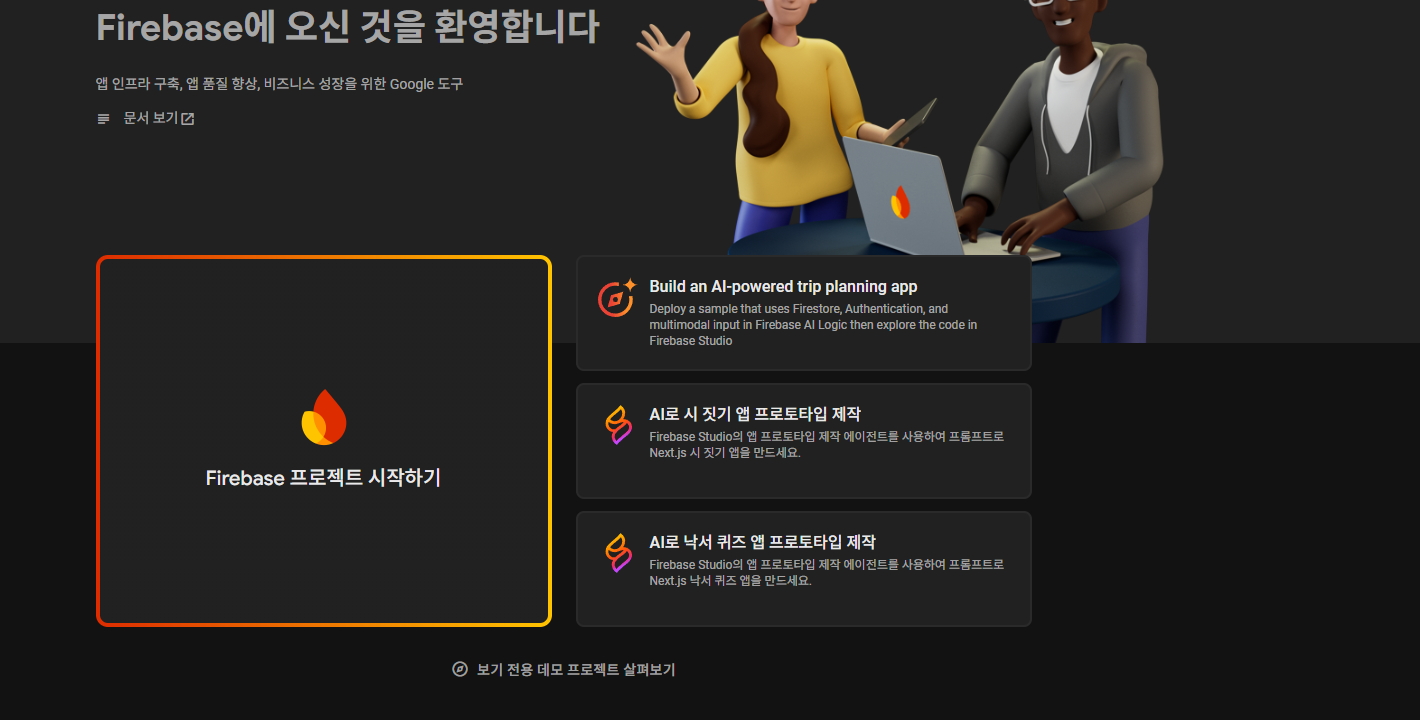
Task: Click the Firebase에 오신 것을 환영합니다 heading
Action: tap(347, 27)
